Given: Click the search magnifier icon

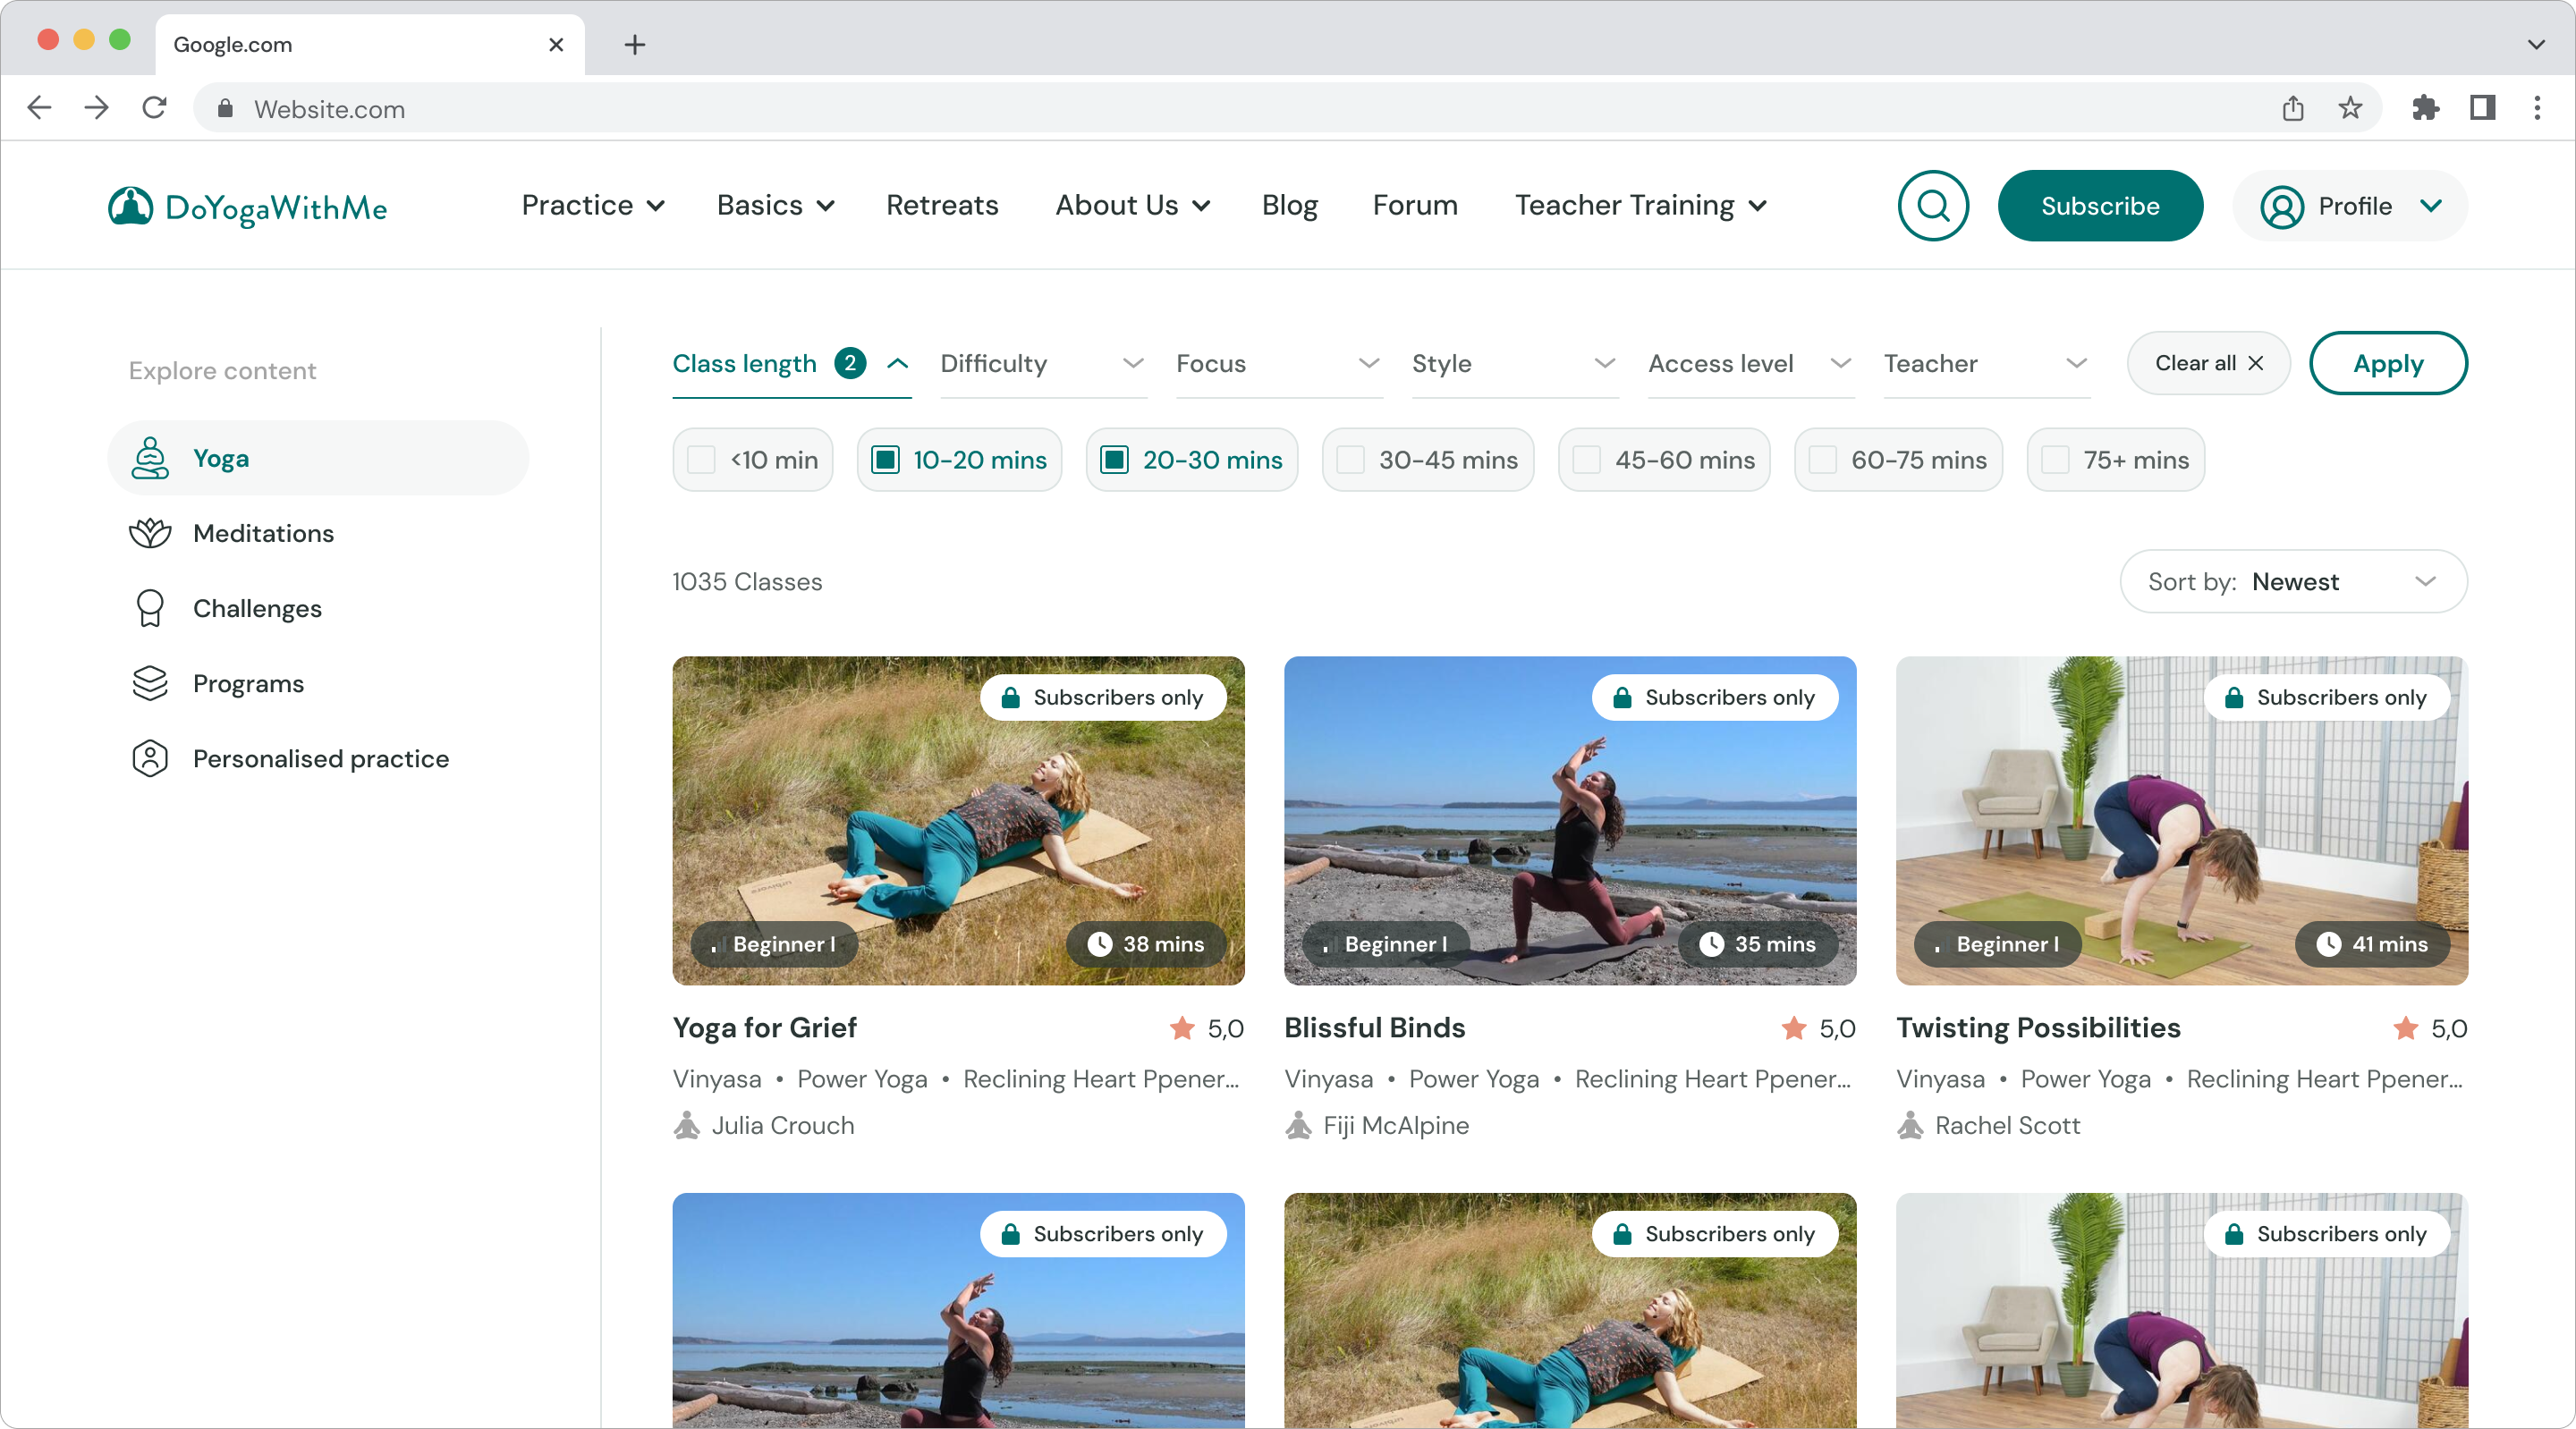Looking at the screenshot, I should [x=1932, y=206].
